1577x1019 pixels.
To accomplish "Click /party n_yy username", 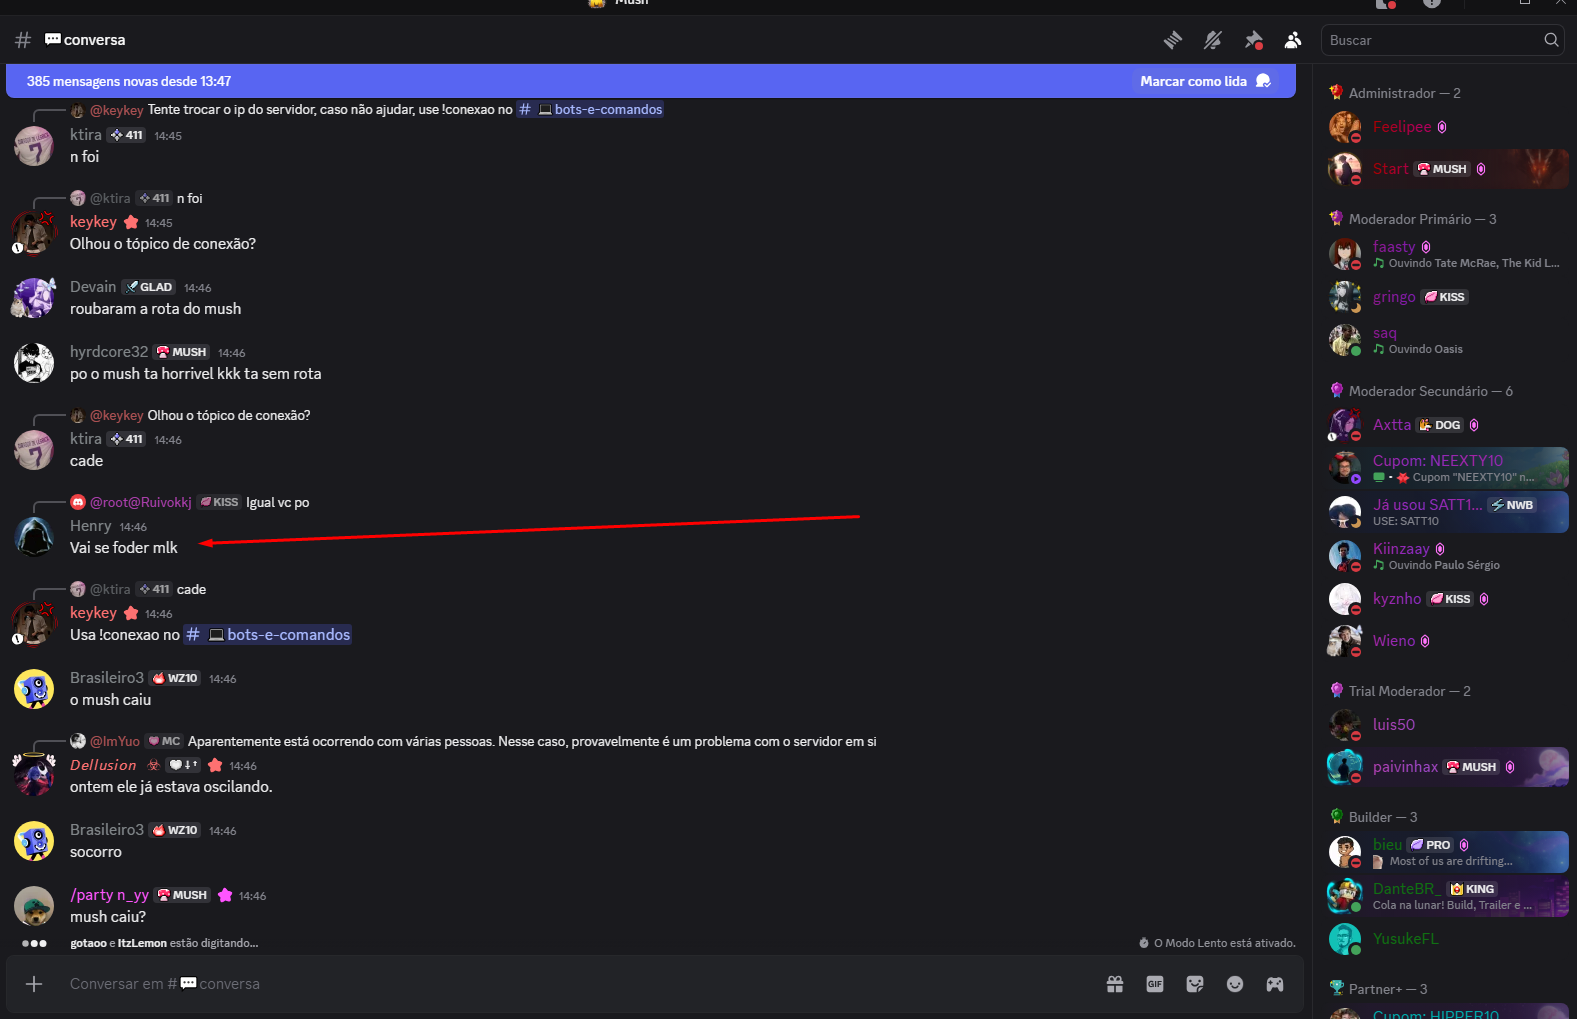I will (x=109, y=895).
